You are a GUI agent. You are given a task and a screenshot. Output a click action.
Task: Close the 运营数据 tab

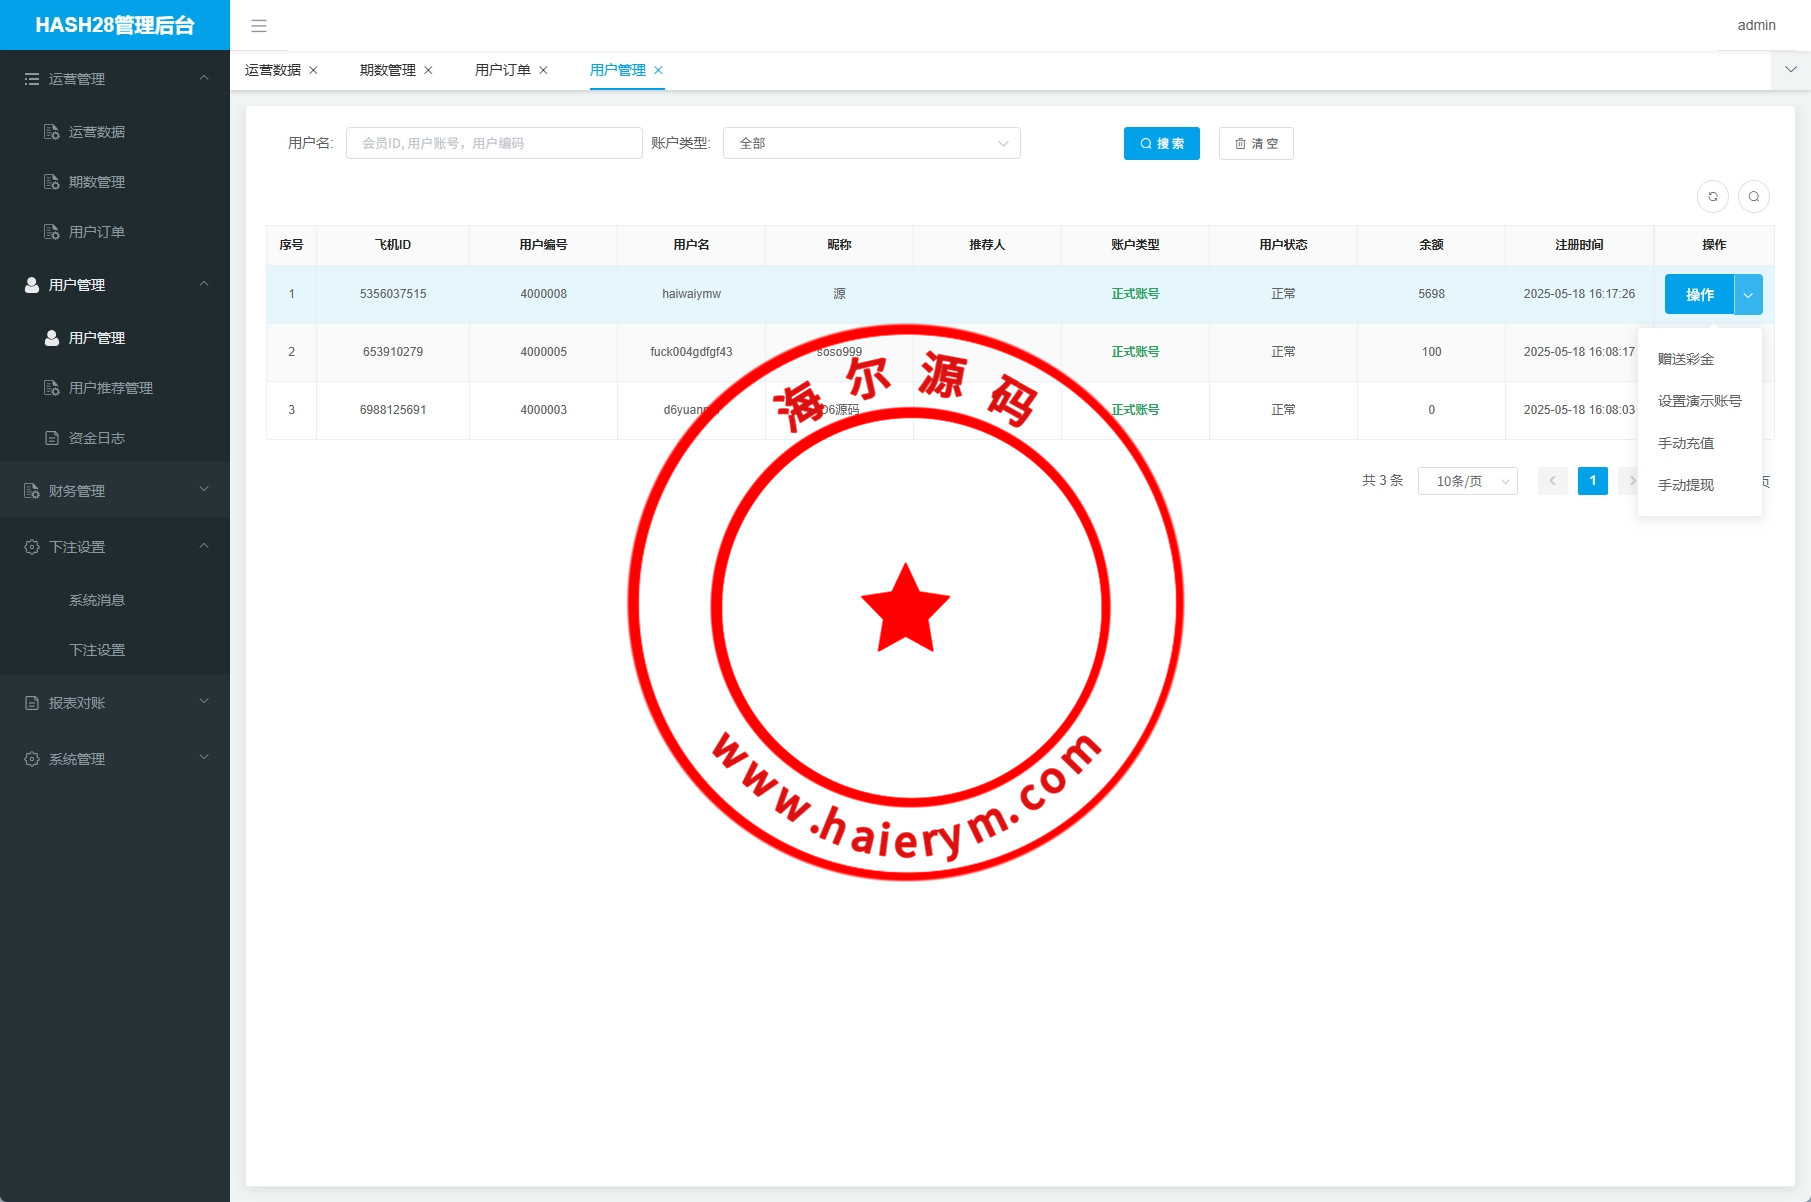(313, 70)
